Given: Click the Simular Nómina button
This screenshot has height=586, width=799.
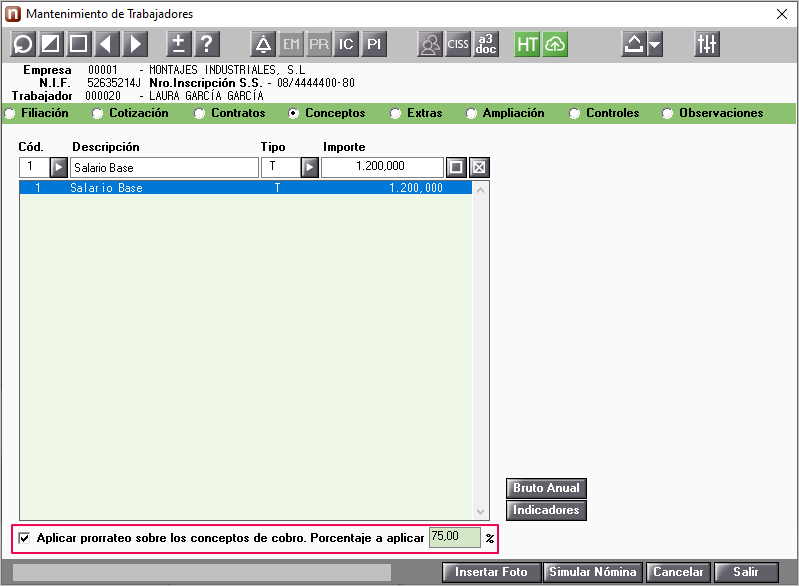Looking at the screenshot, I should [x=592, y=573].
